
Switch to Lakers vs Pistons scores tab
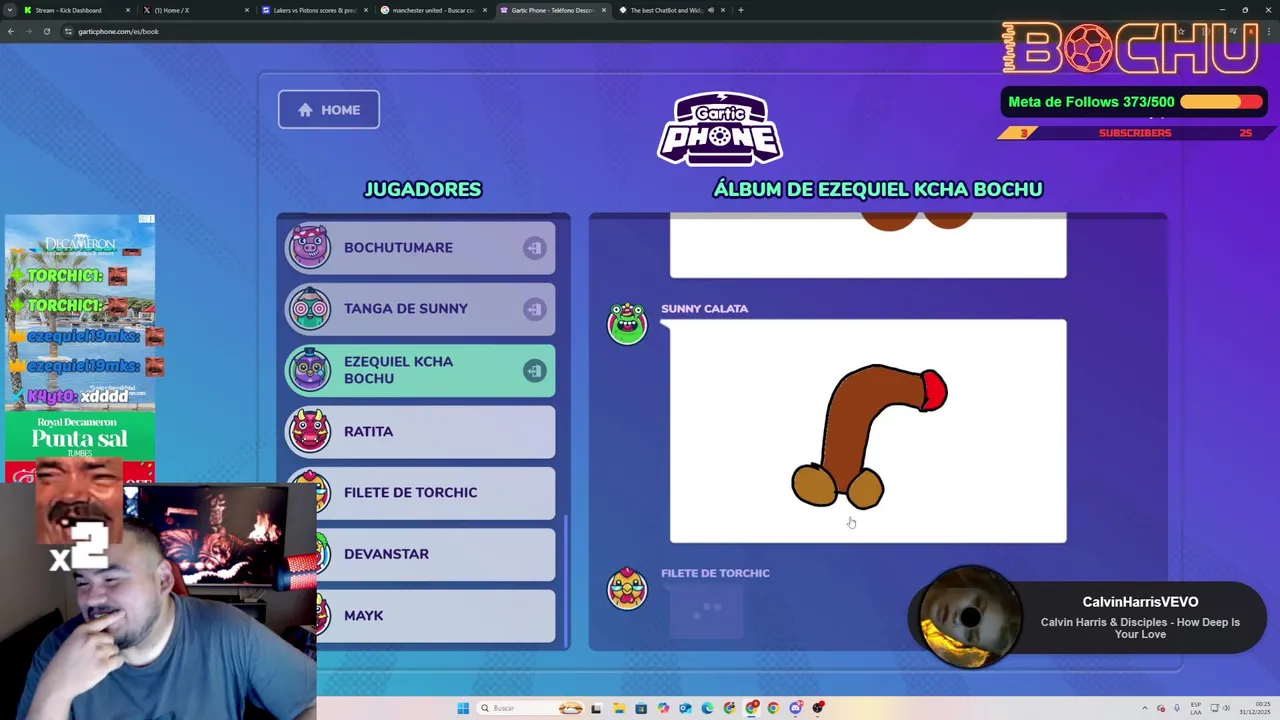tap(313, 10)
